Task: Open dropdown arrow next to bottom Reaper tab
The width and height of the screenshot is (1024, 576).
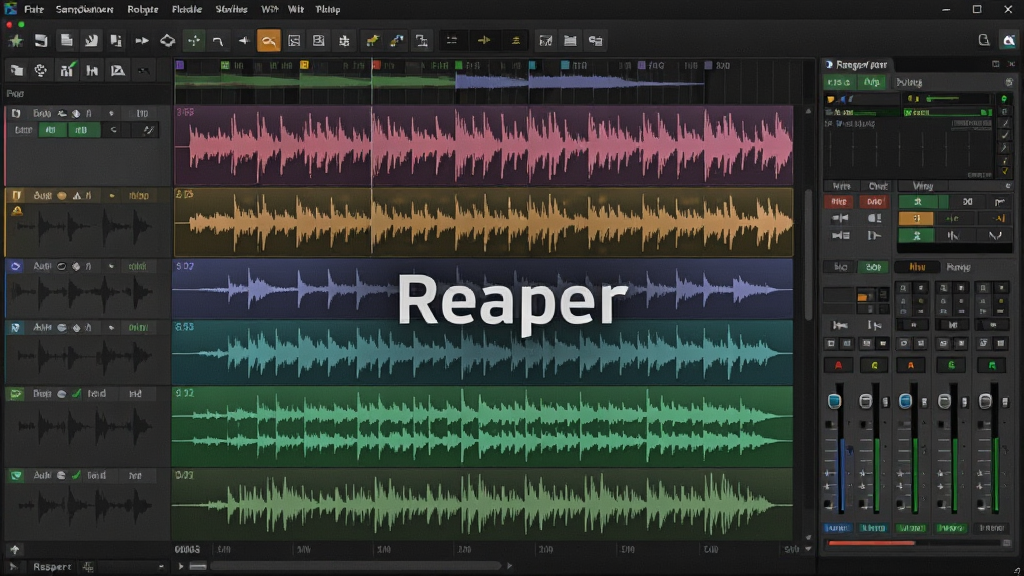Action: tap(161, 567)
